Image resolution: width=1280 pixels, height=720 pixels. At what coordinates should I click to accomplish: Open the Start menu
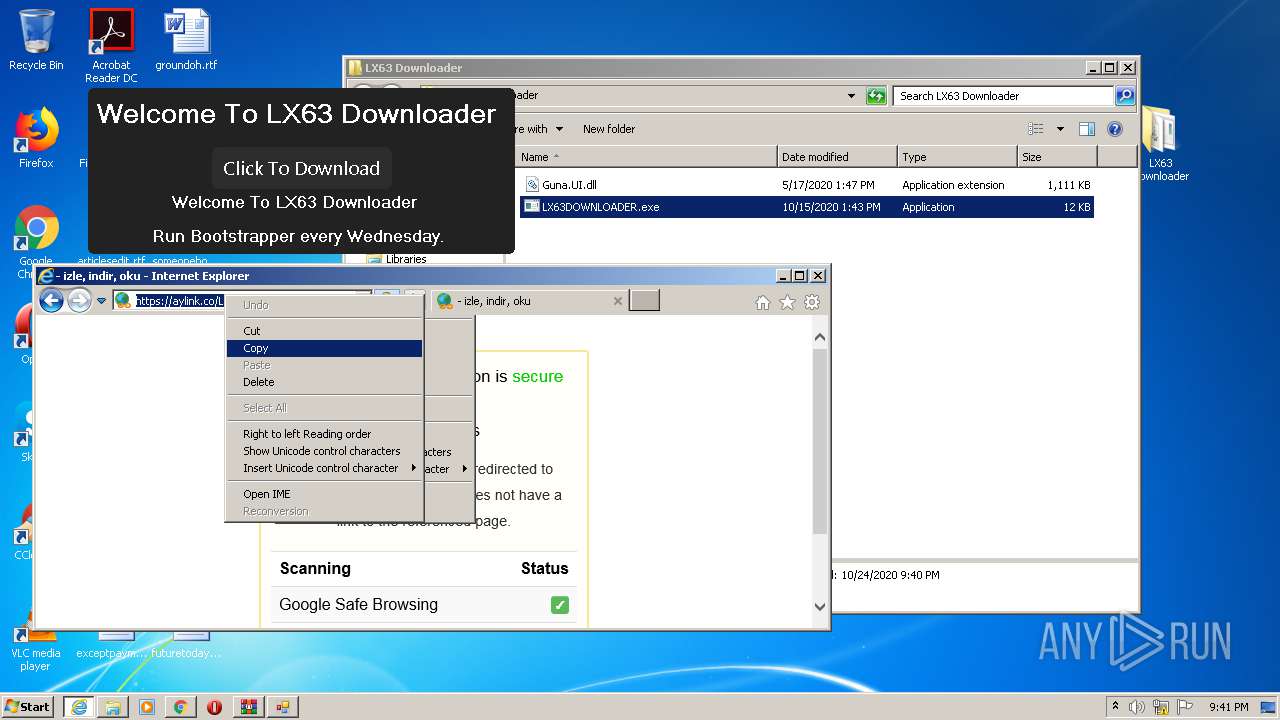tap(28, 706)
